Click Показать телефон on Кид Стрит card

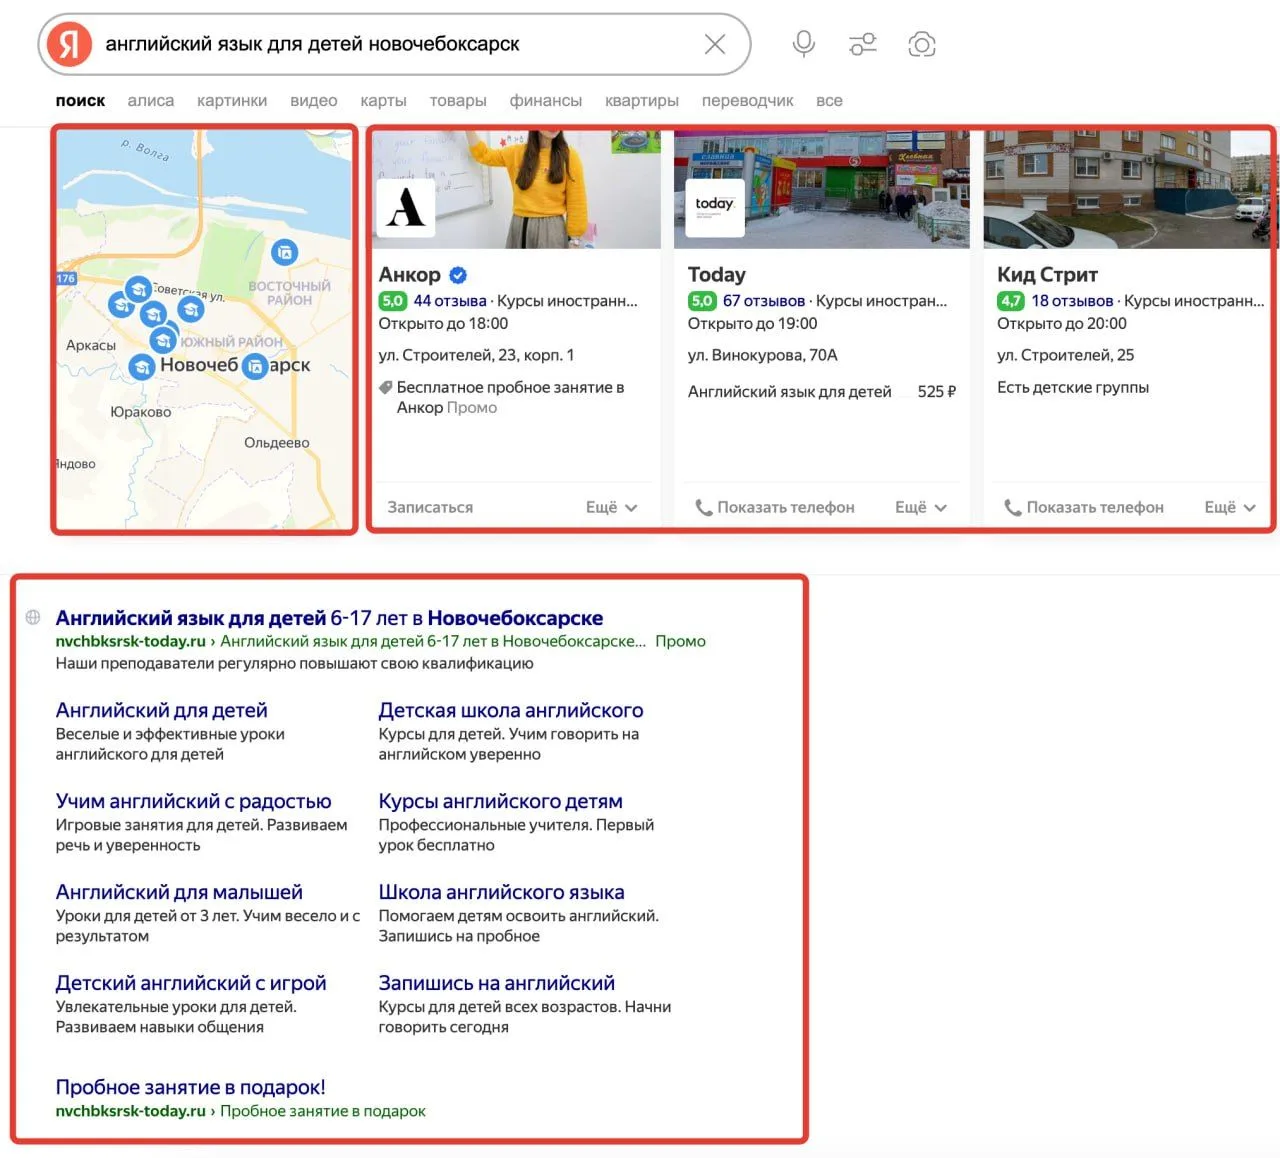(1084, 507)
